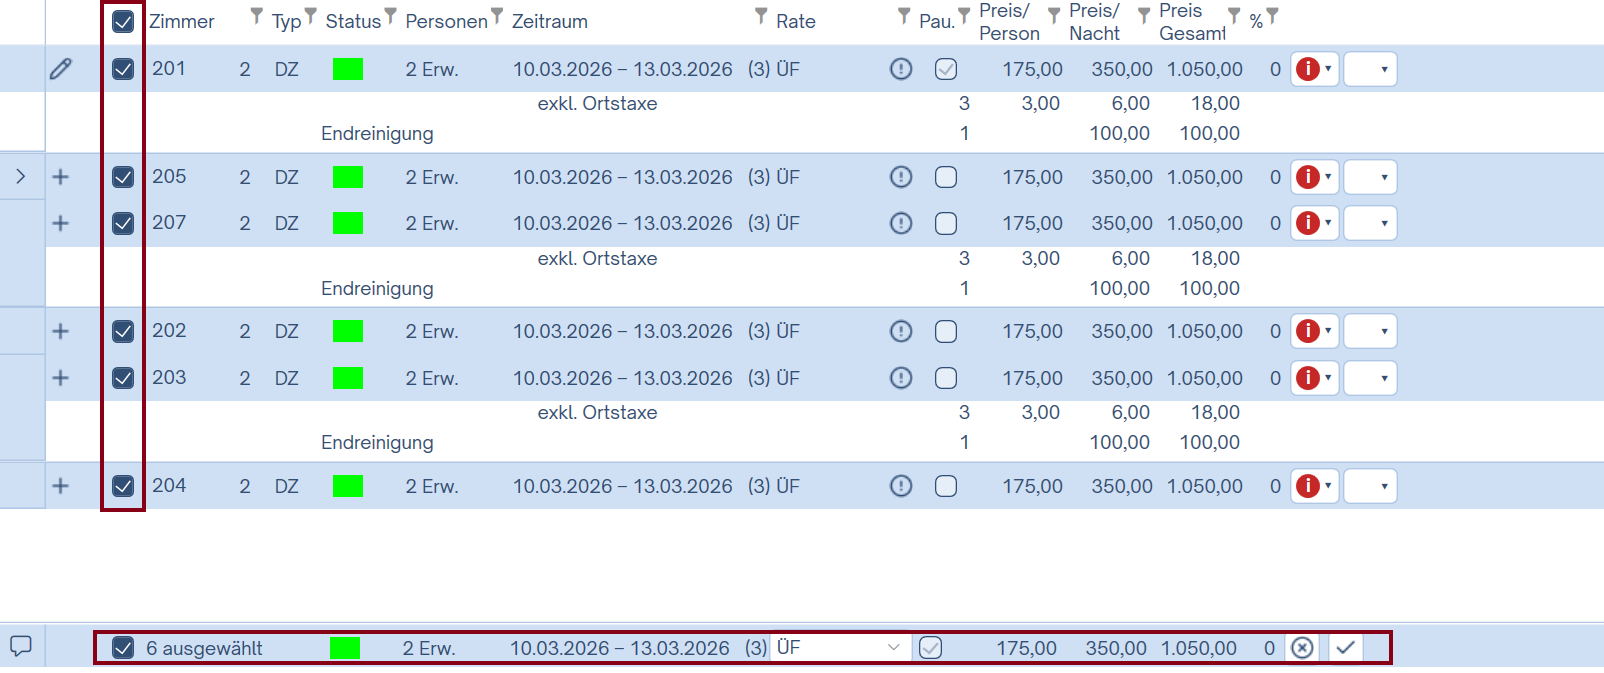
Task: Open the ÜF rate dropdown in bulk row
Action: [x=839, y=648]
